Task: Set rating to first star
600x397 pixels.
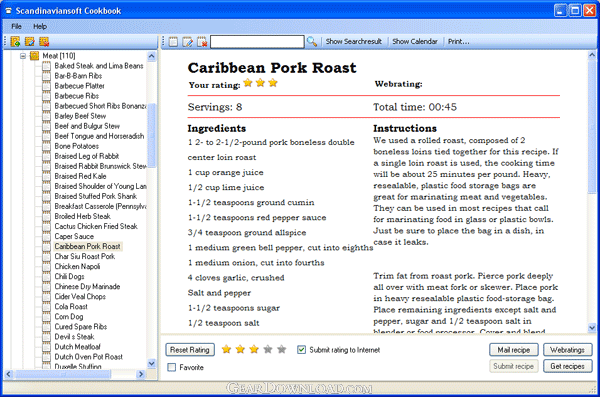Action: (x=227, y=349)
